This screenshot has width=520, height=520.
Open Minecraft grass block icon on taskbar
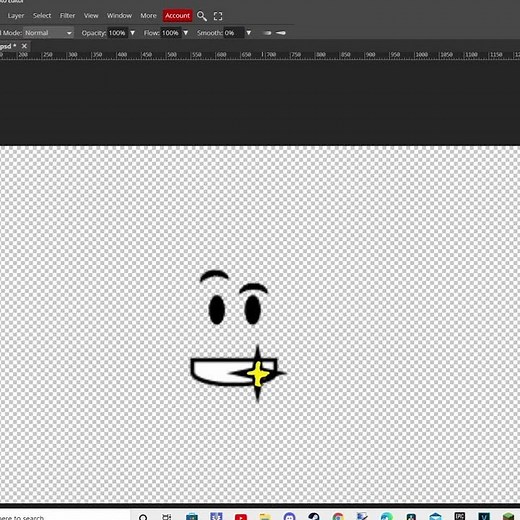coord(509,517)
